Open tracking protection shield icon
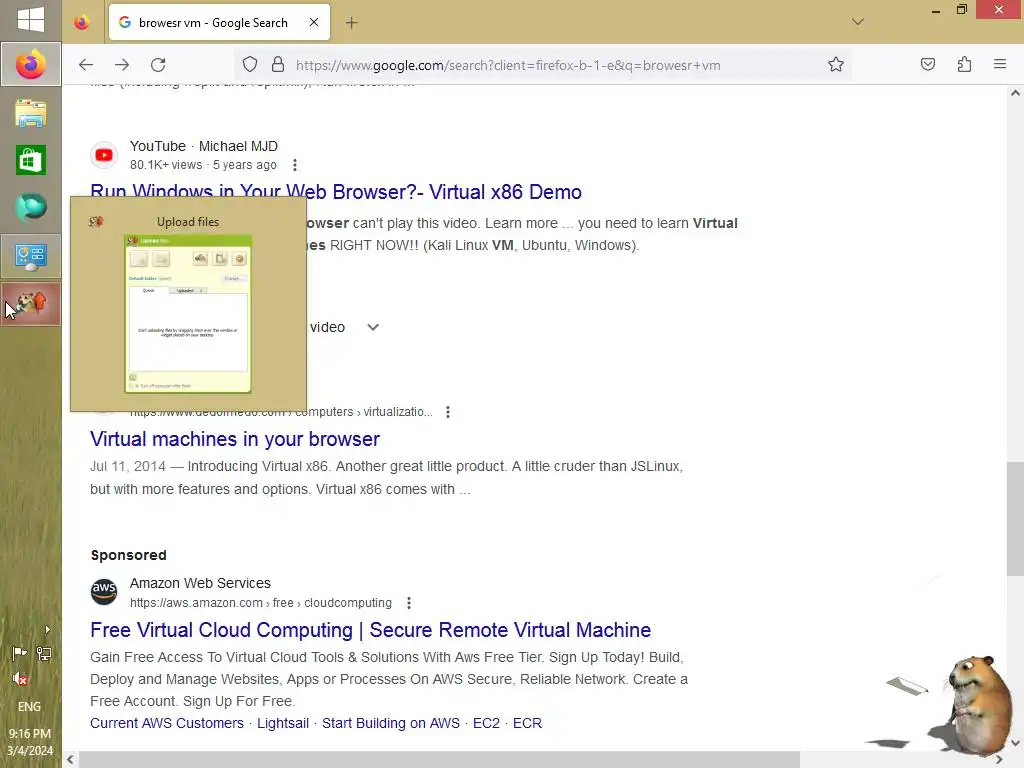The height and width of the screenshot is (768, 1024). pos(250,65)
